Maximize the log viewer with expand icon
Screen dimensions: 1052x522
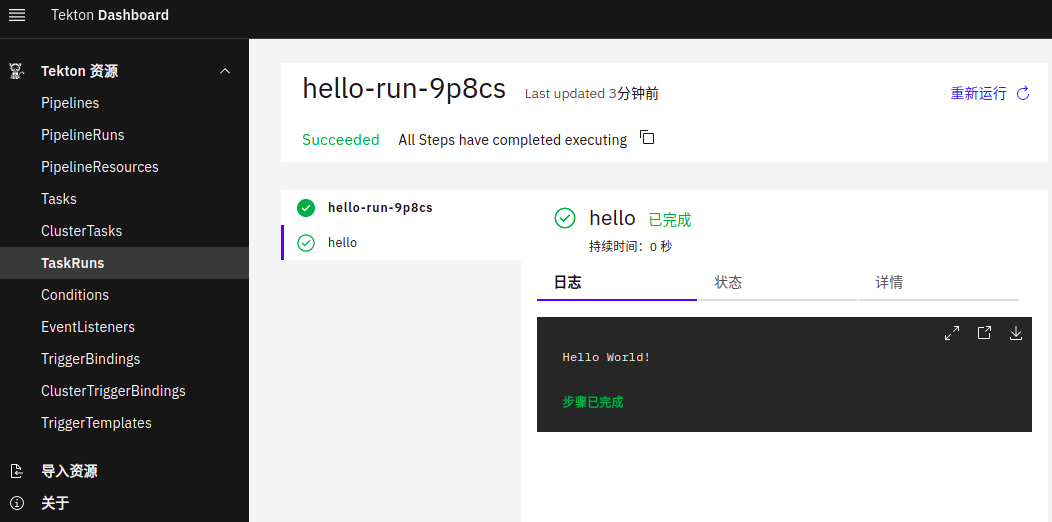coord(952,333)
